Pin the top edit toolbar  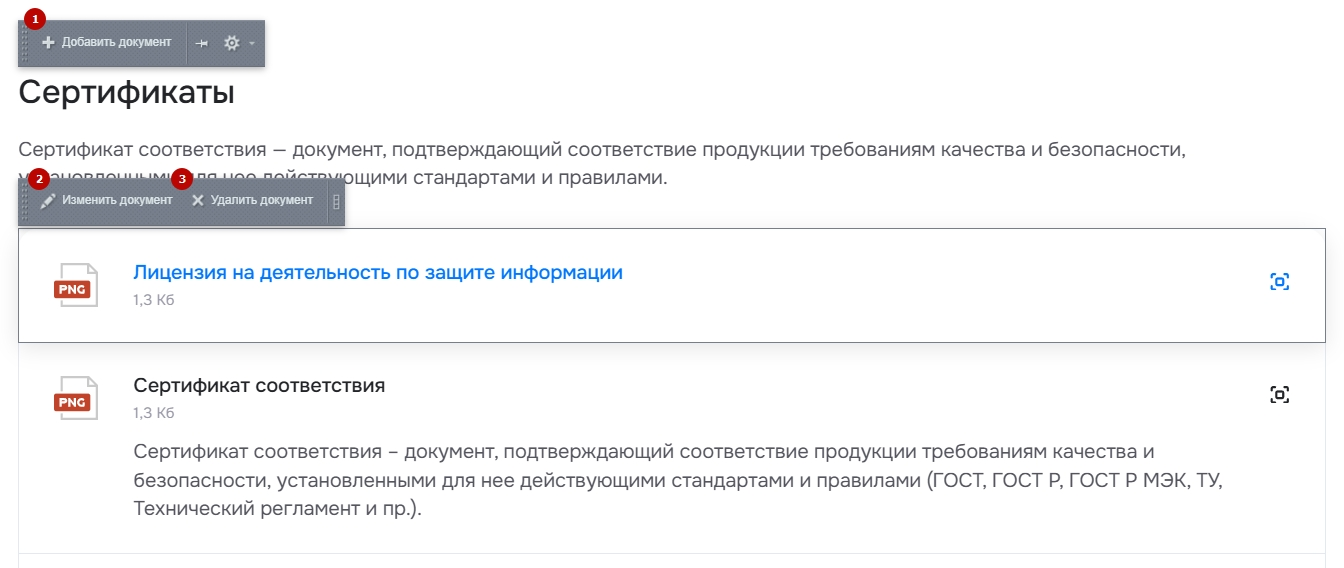tap(202, 43)
